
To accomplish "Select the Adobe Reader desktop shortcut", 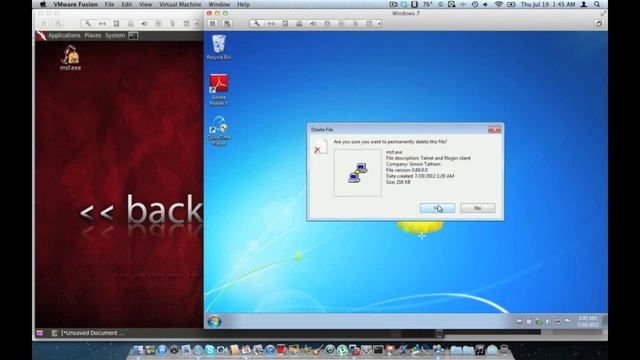I will (219, 90).
